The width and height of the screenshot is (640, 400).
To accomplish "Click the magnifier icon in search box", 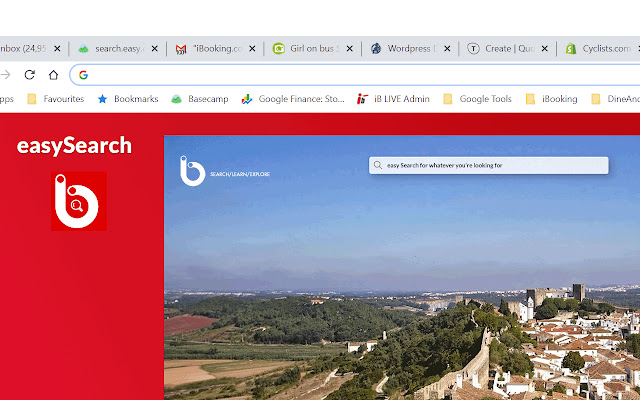I will click(x=378, y=165).
